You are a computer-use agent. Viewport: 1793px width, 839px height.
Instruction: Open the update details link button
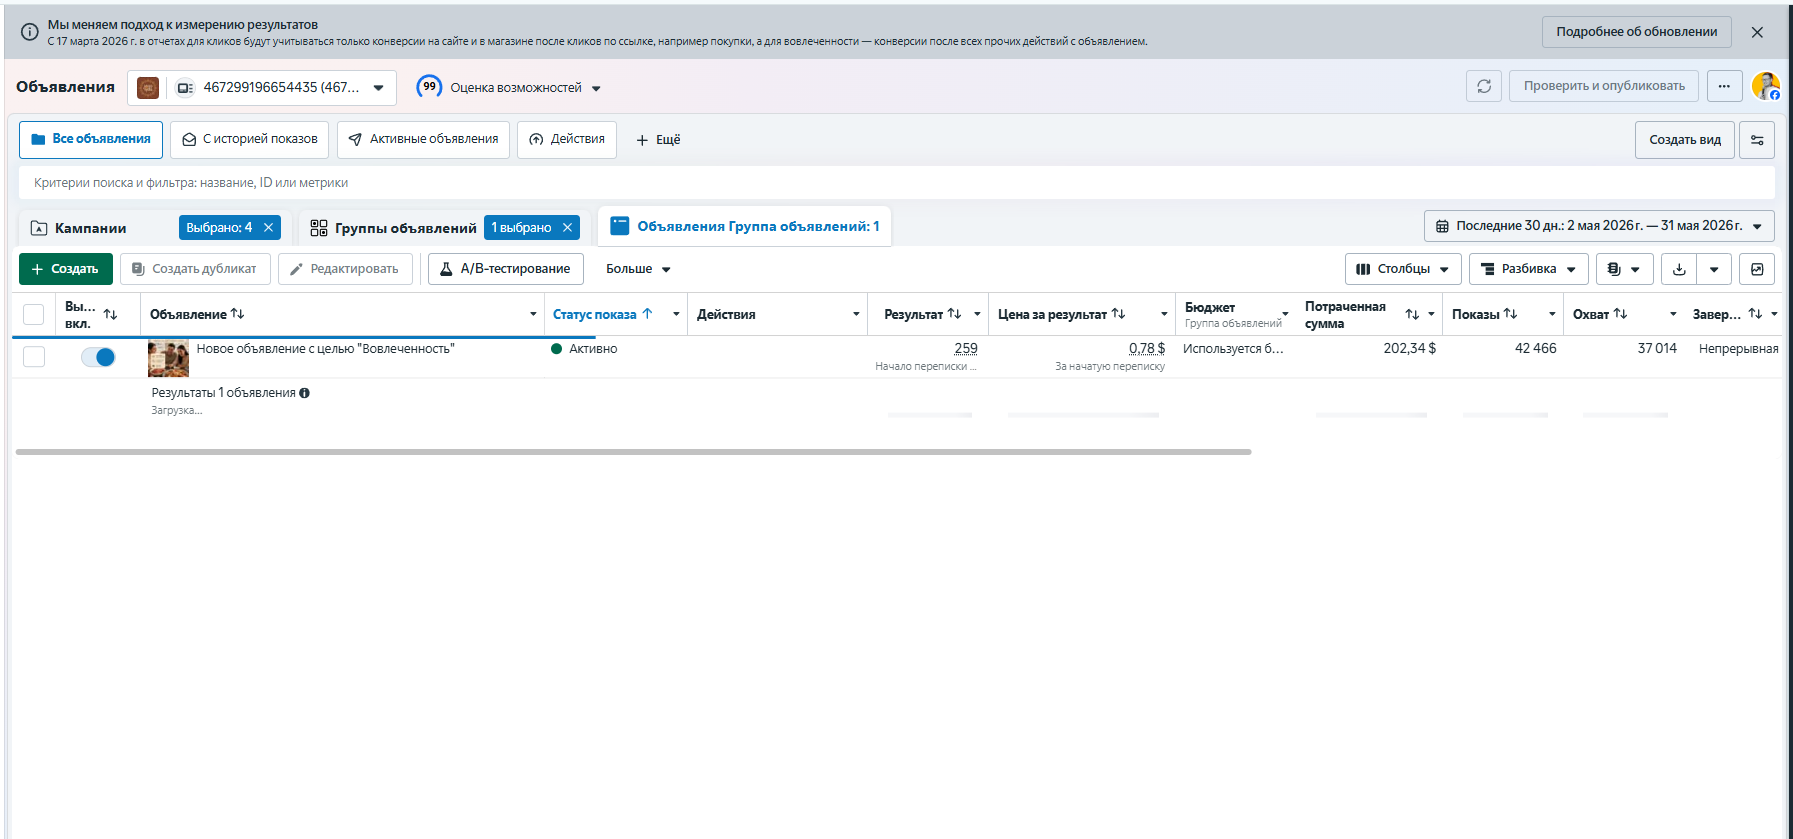click(x=1636, y=32)
